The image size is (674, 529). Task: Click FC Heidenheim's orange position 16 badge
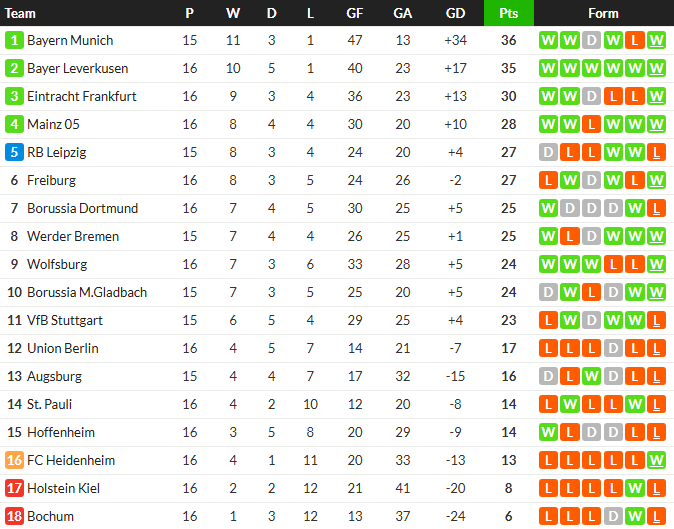(14, 461)
